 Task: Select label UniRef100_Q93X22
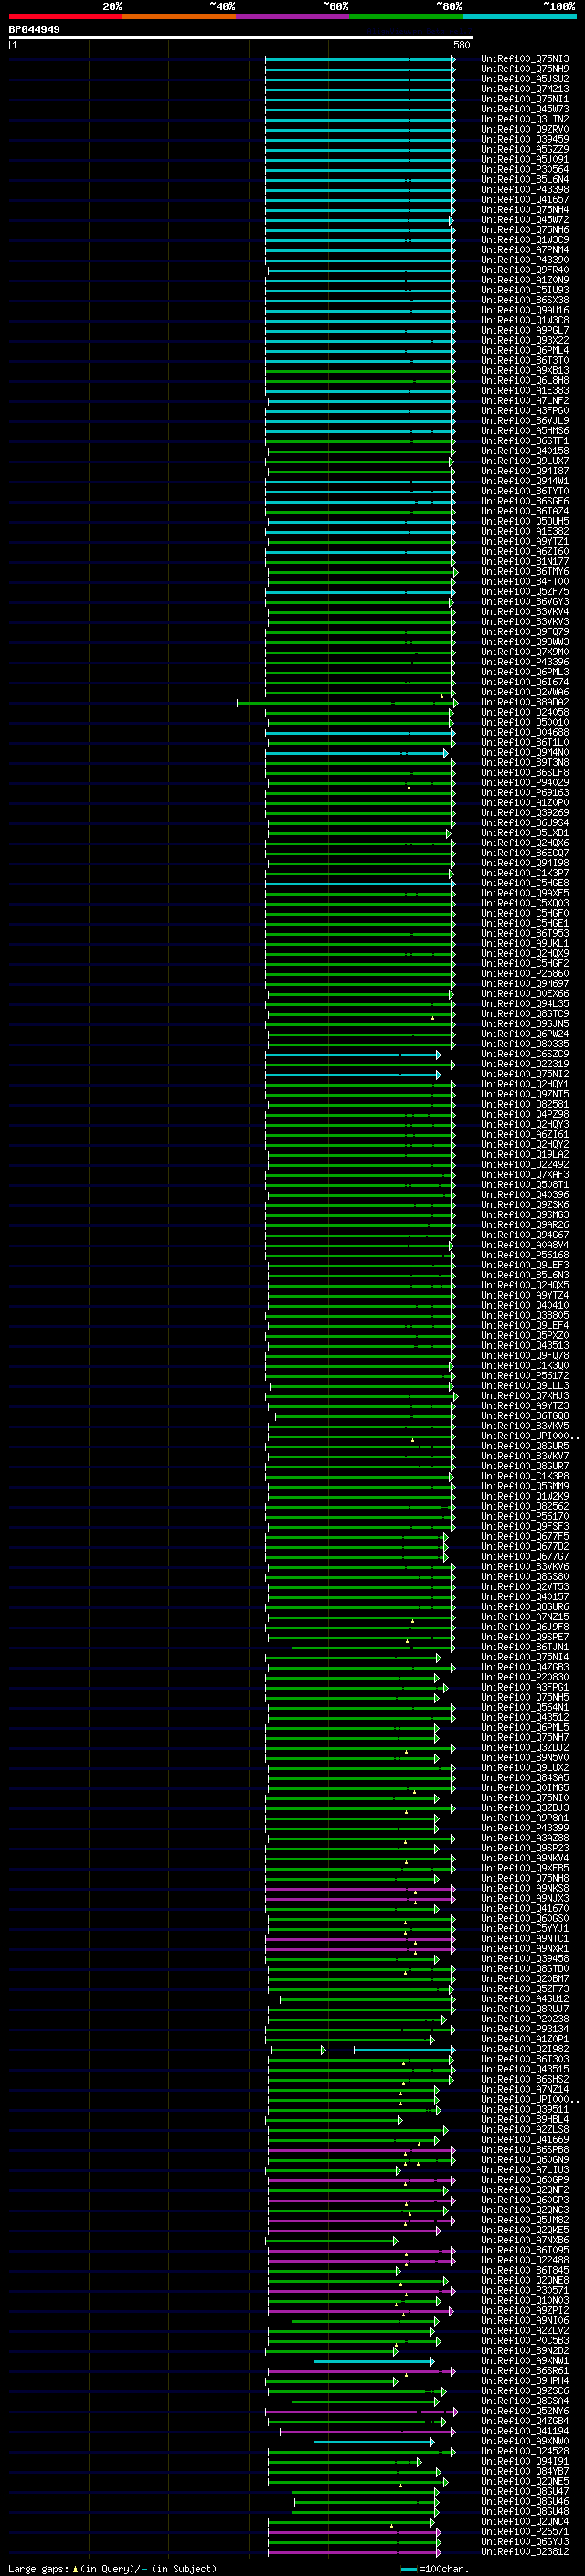tap(525, 340)
